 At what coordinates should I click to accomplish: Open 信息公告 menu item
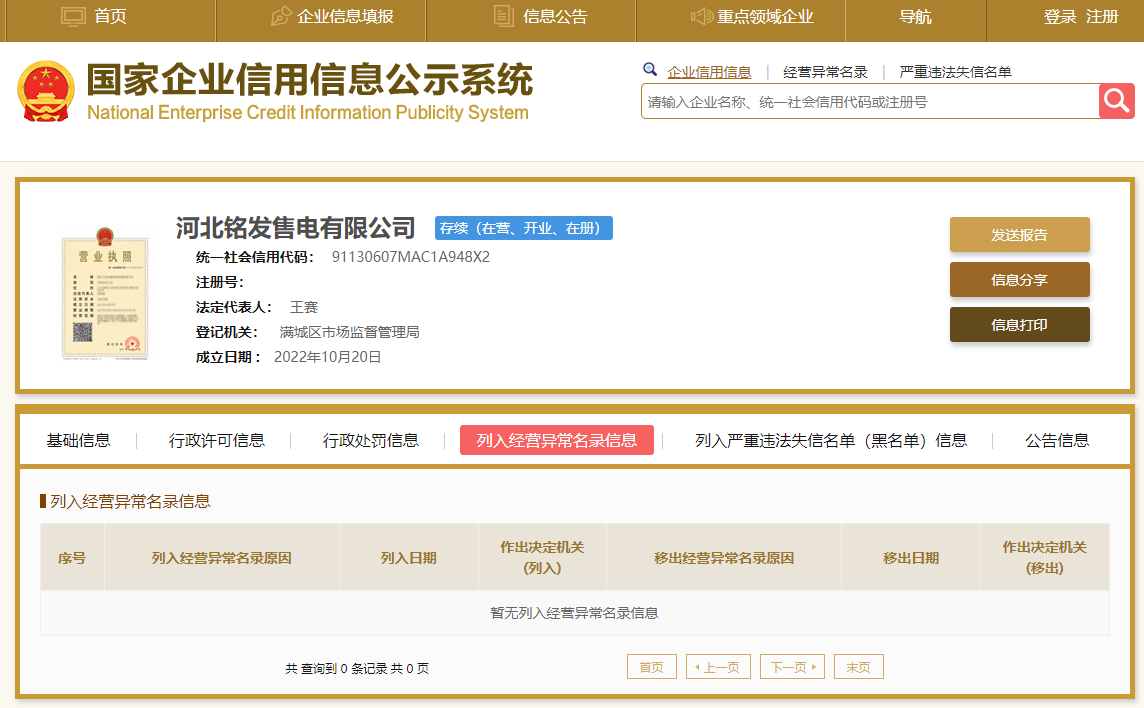click(554, 17)
